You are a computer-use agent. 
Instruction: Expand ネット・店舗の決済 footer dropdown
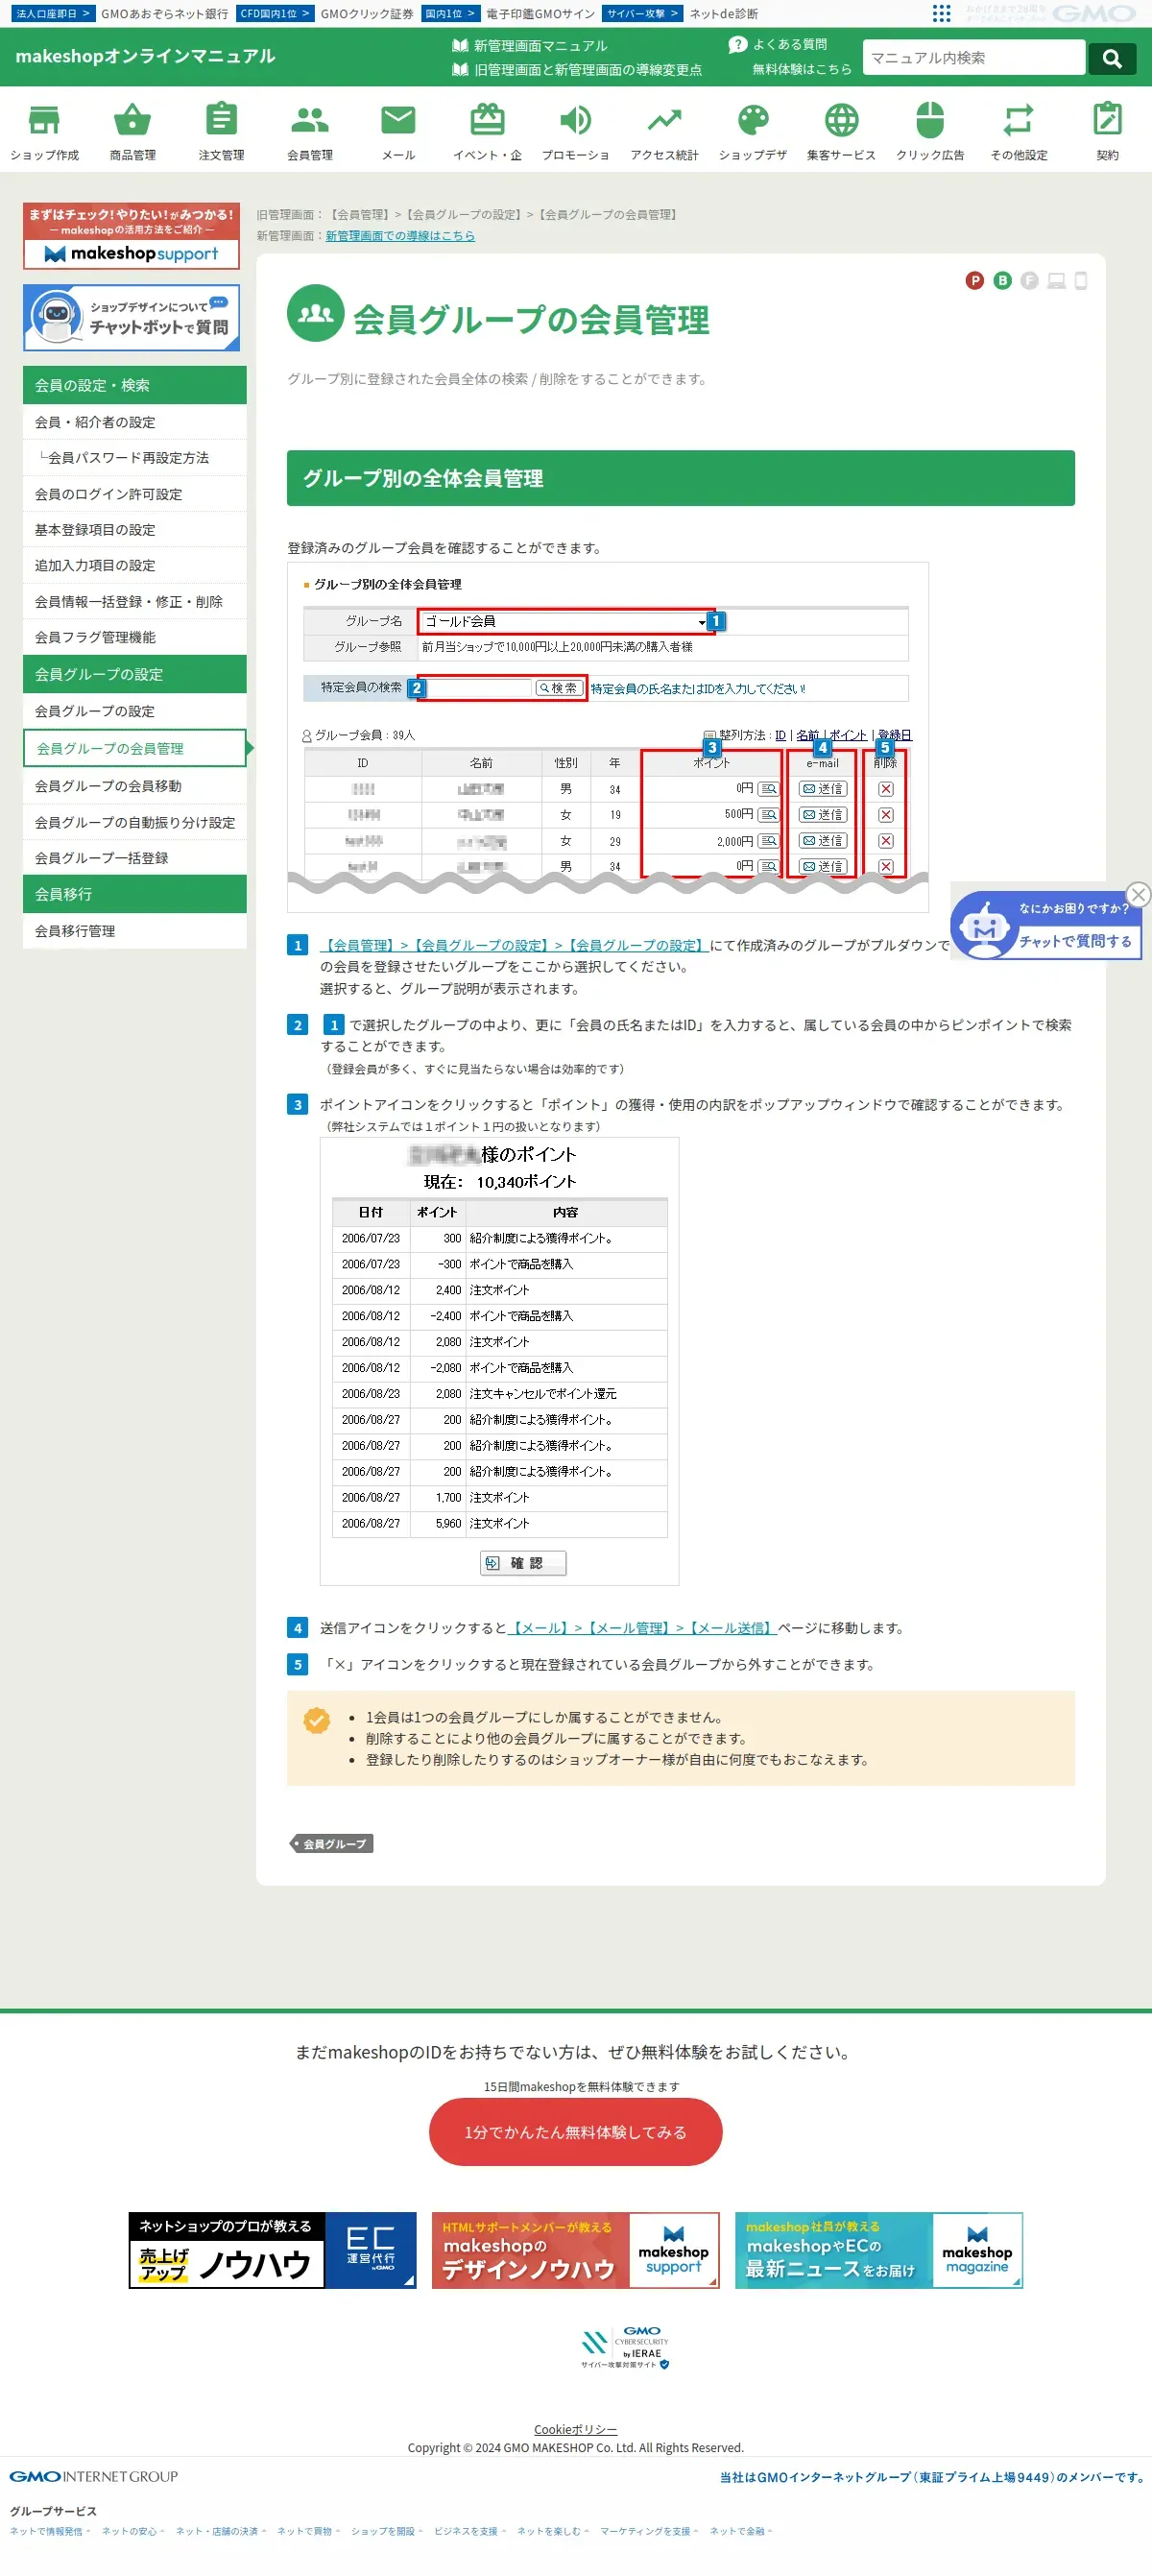[221, 2531]
